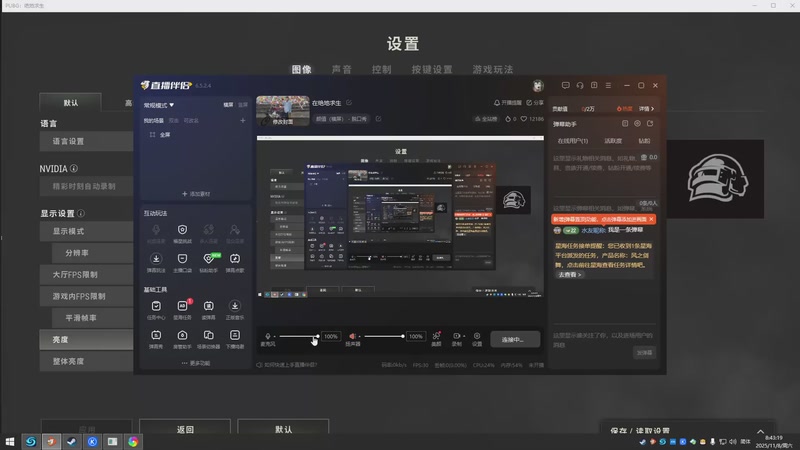
Task: Expand 更多功能 at the tools bottom
Action: (196, 363)
